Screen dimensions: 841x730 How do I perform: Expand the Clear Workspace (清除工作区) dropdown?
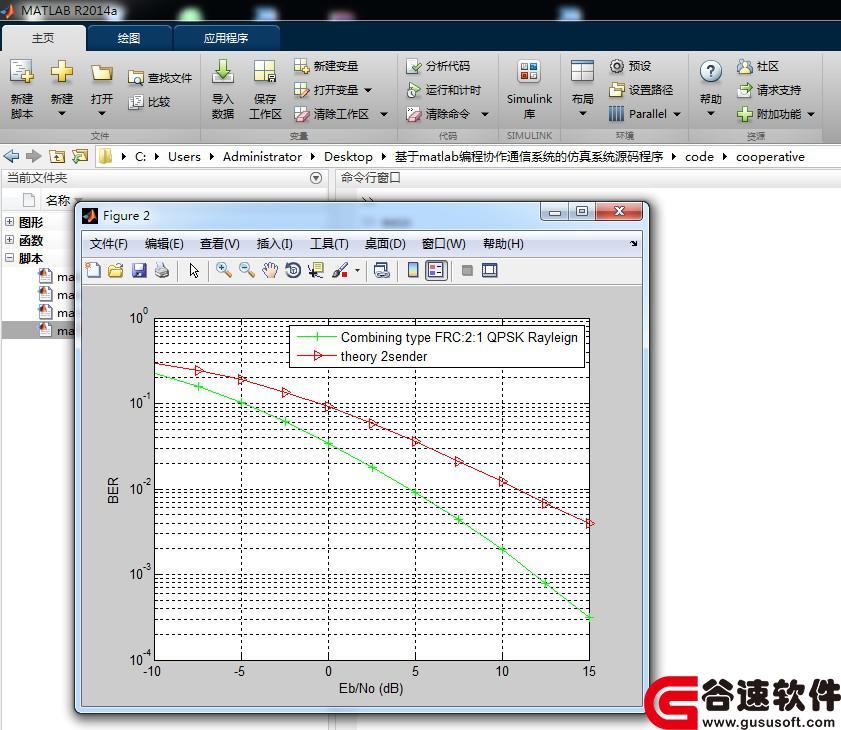[x=383, y=114]
